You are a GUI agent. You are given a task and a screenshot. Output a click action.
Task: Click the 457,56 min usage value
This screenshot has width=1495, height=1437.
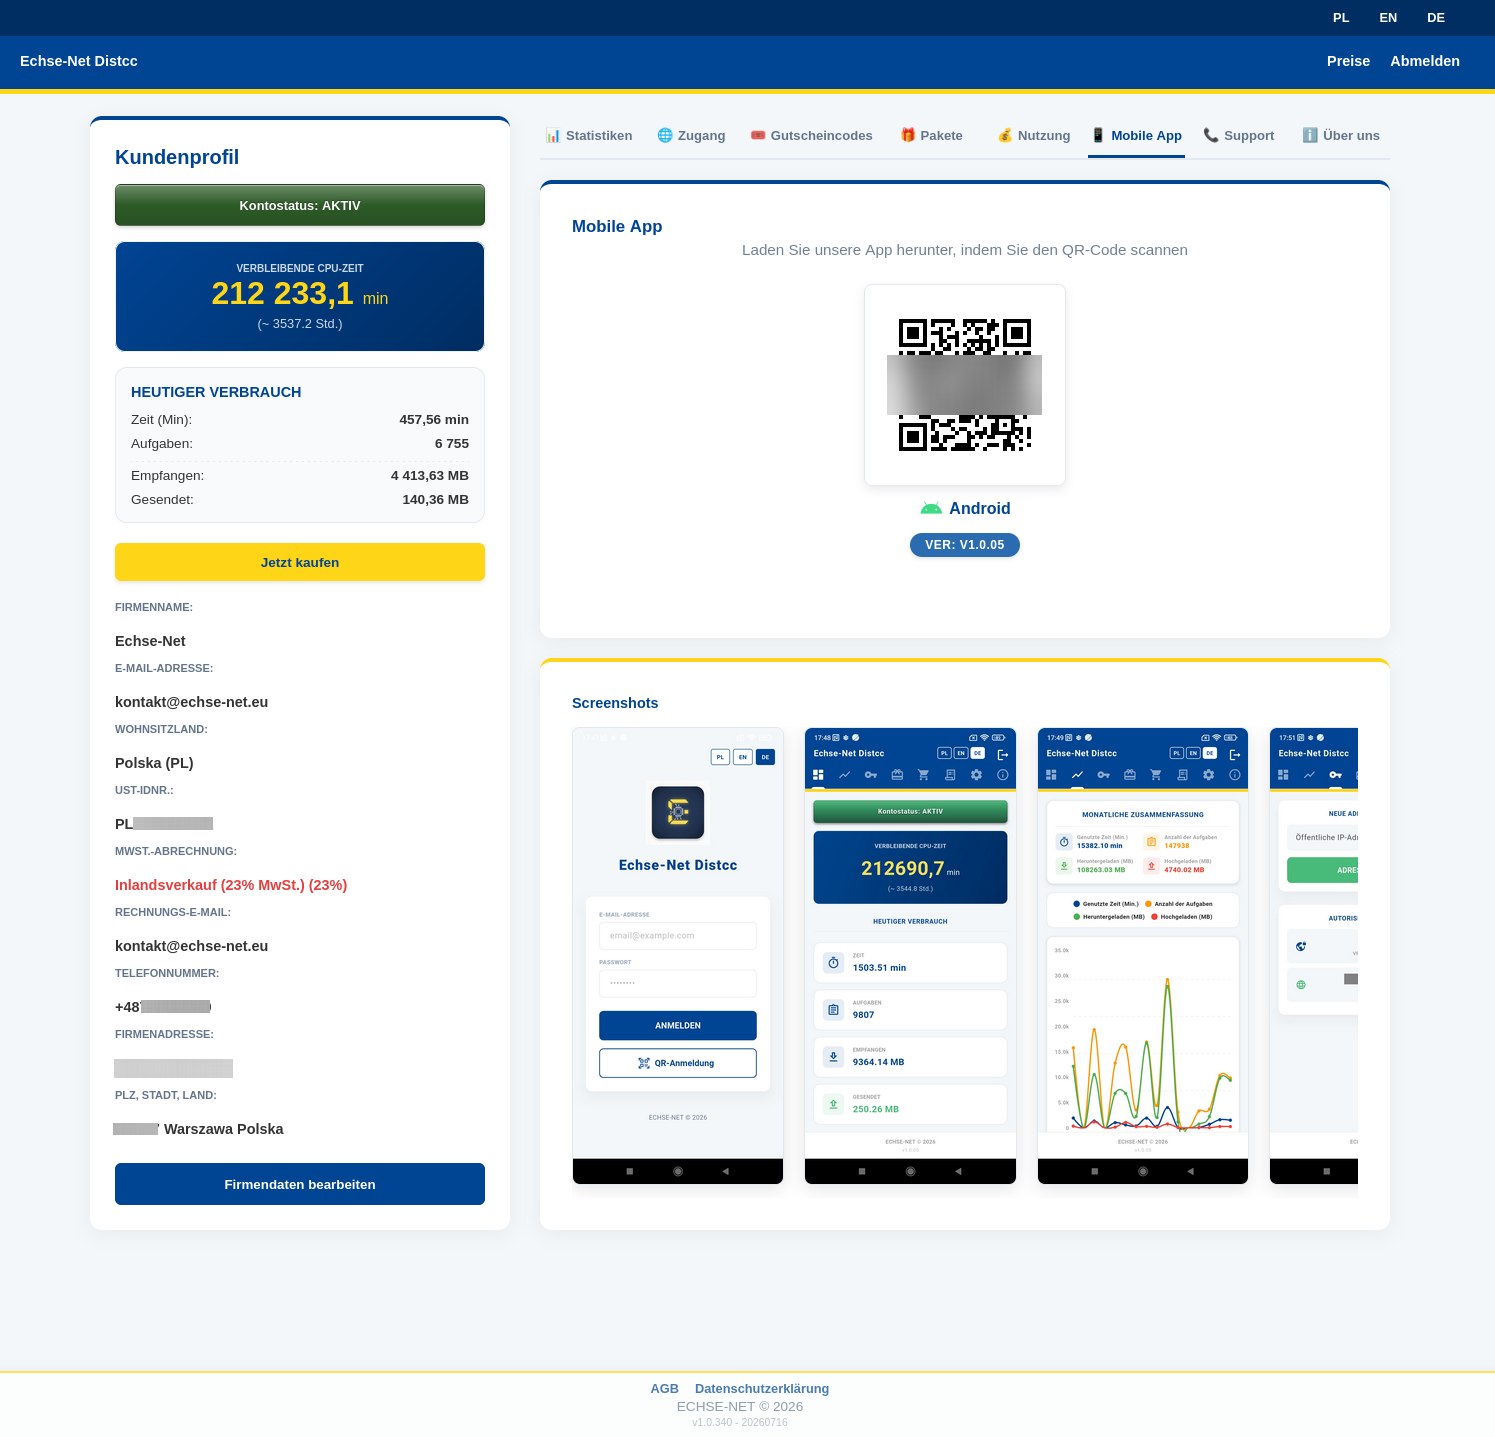[x=434, y=420]
